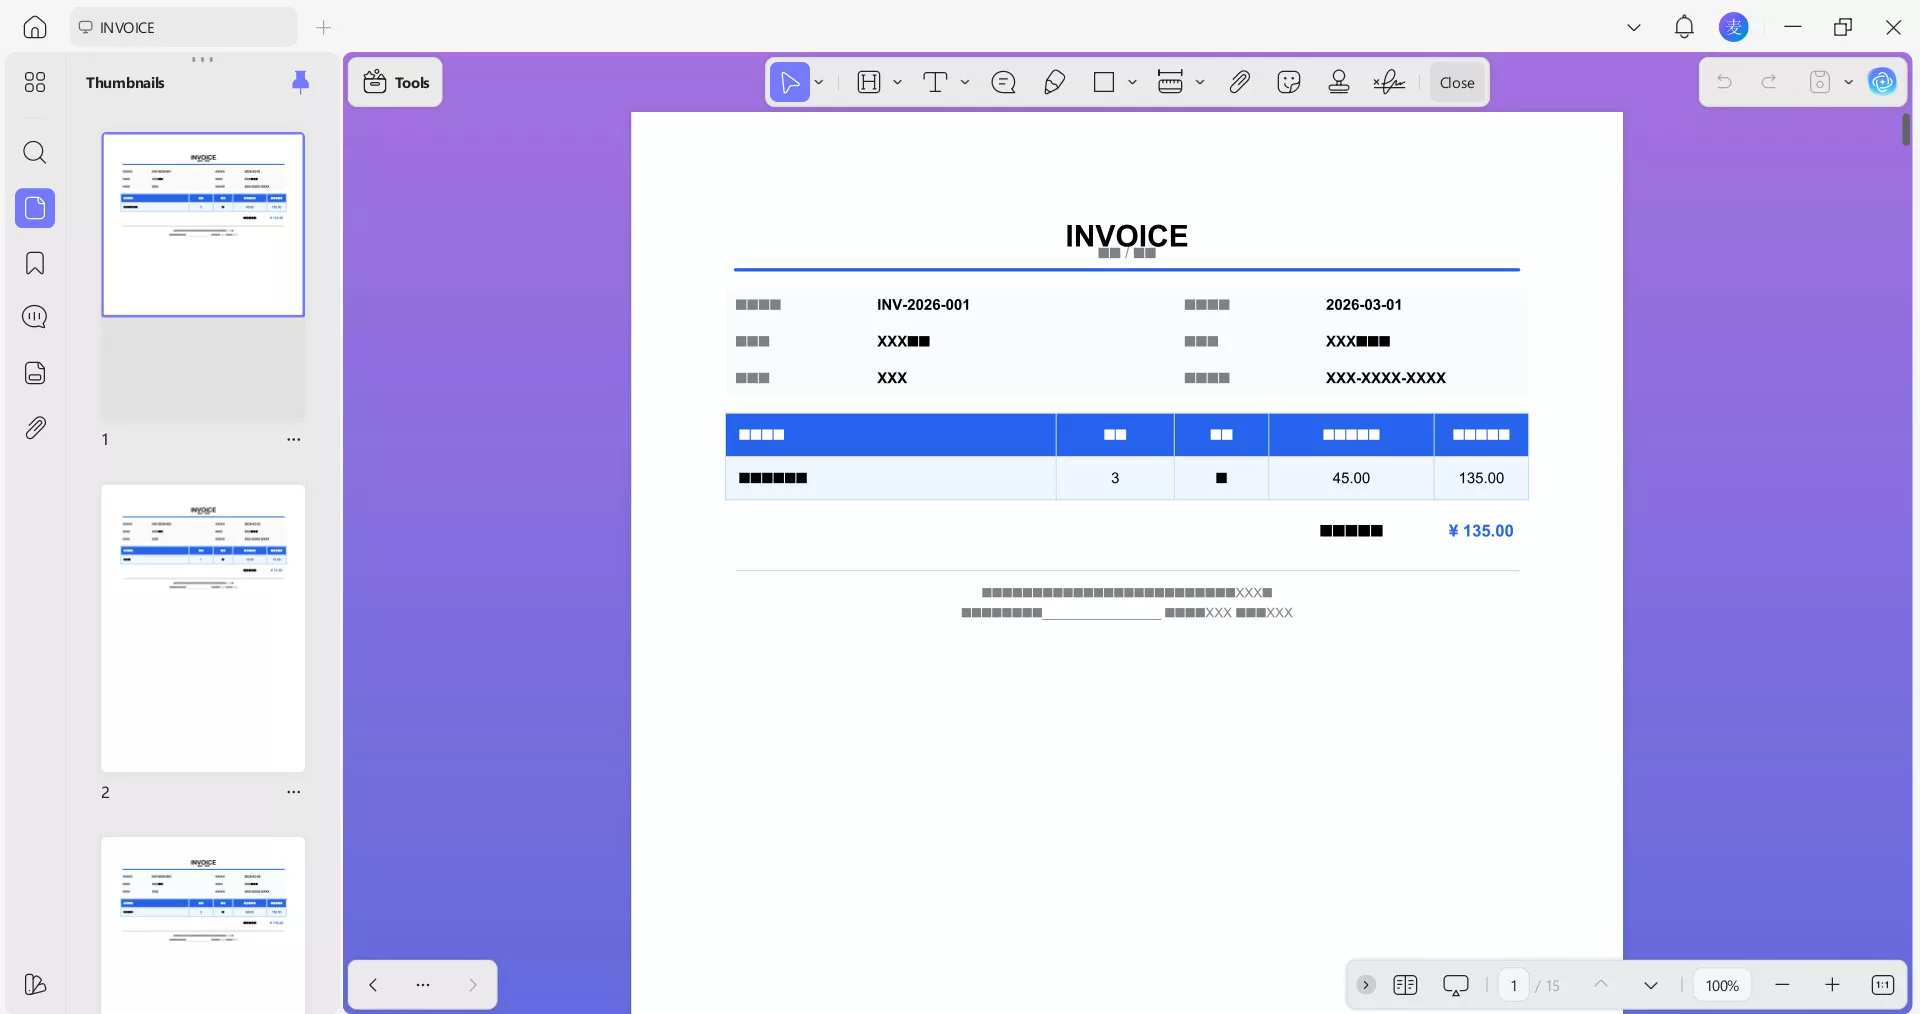
Task: Open the Comment bubble tool
Action: tap(1004, 82)
